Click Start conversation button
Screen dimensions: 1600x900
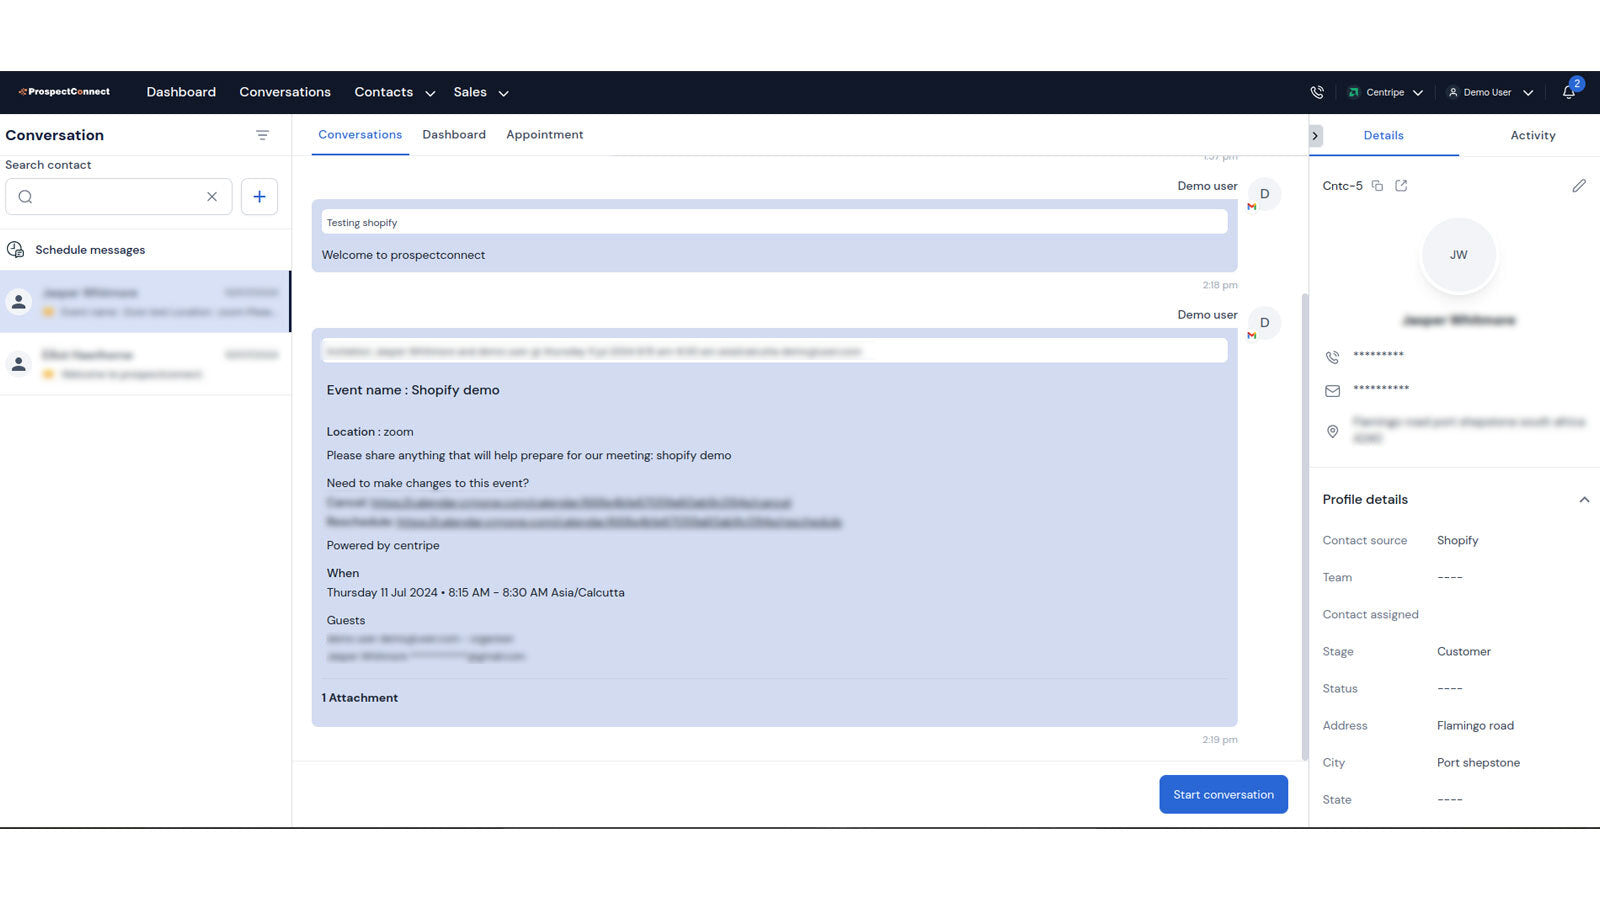click(1224, 795)
